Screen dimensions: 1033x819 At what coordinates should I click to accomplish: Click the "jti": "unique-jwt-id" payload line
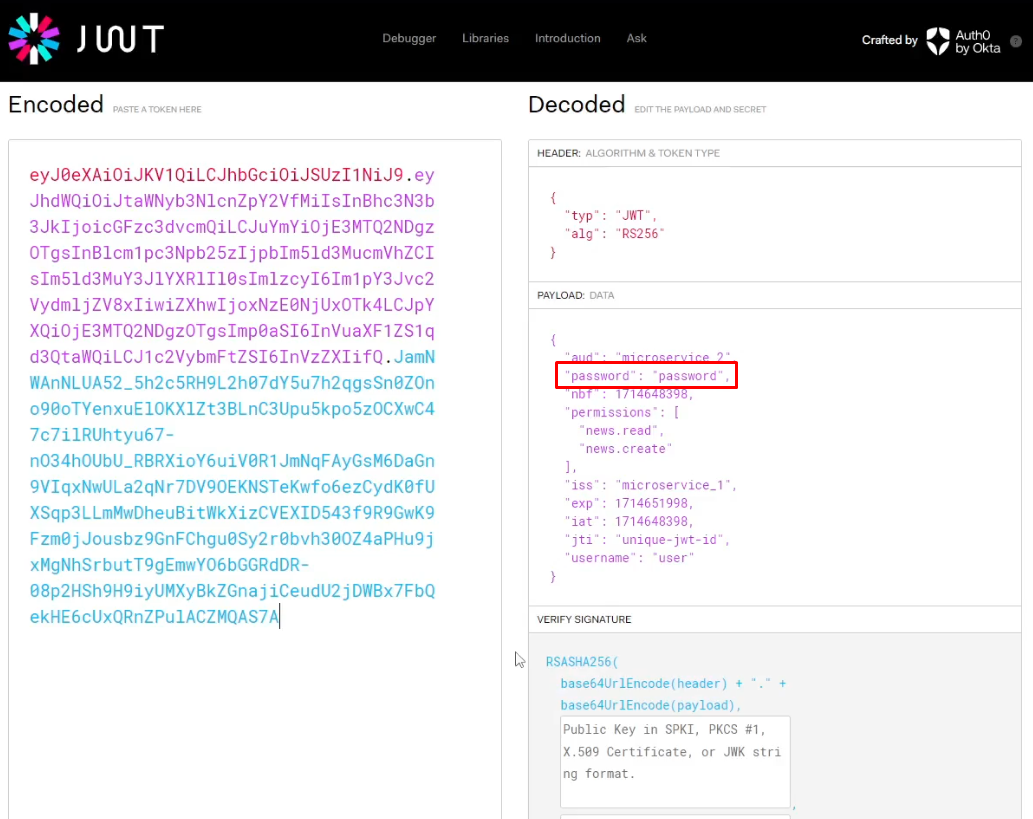(x=647, y=540)
